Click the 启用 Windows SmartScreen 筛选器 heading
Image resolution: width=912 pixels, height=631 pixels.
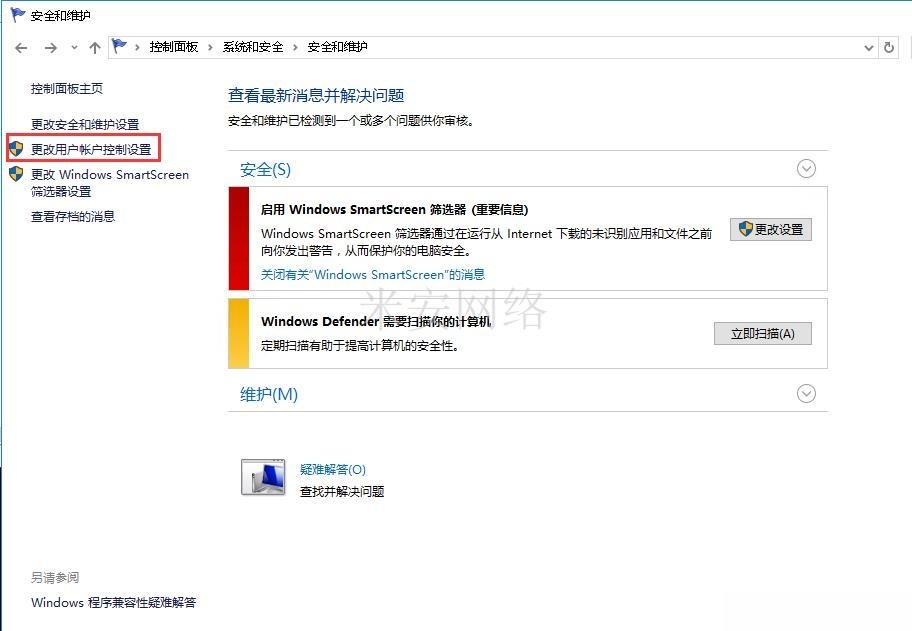pyautogui.click(x=394, y=209)
